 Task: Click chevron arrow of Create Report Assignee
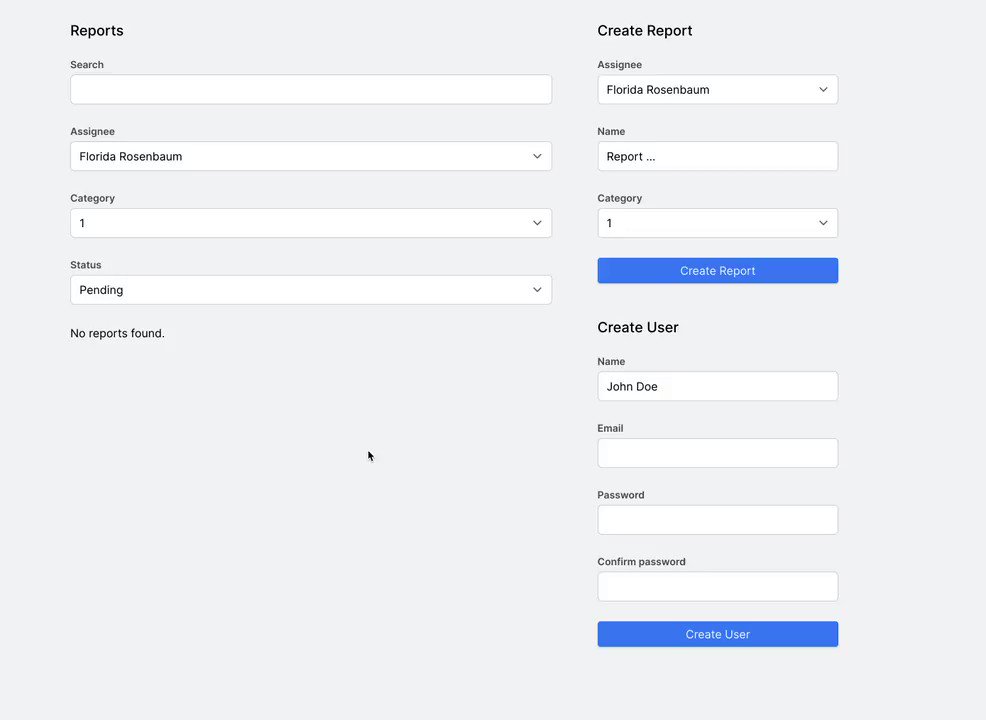(x=823, y=90)
